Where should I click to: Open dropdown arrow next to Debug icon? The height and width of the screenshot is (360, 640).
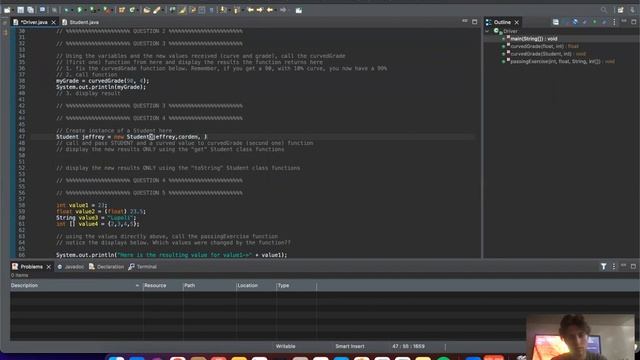72,10
